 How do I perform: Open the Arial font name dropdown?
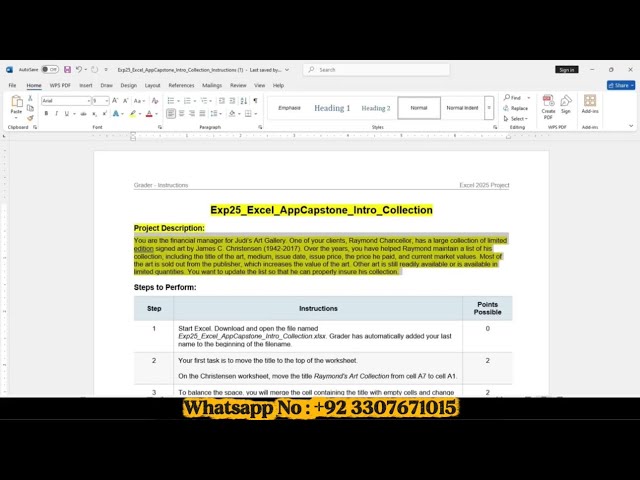(89, 101)
